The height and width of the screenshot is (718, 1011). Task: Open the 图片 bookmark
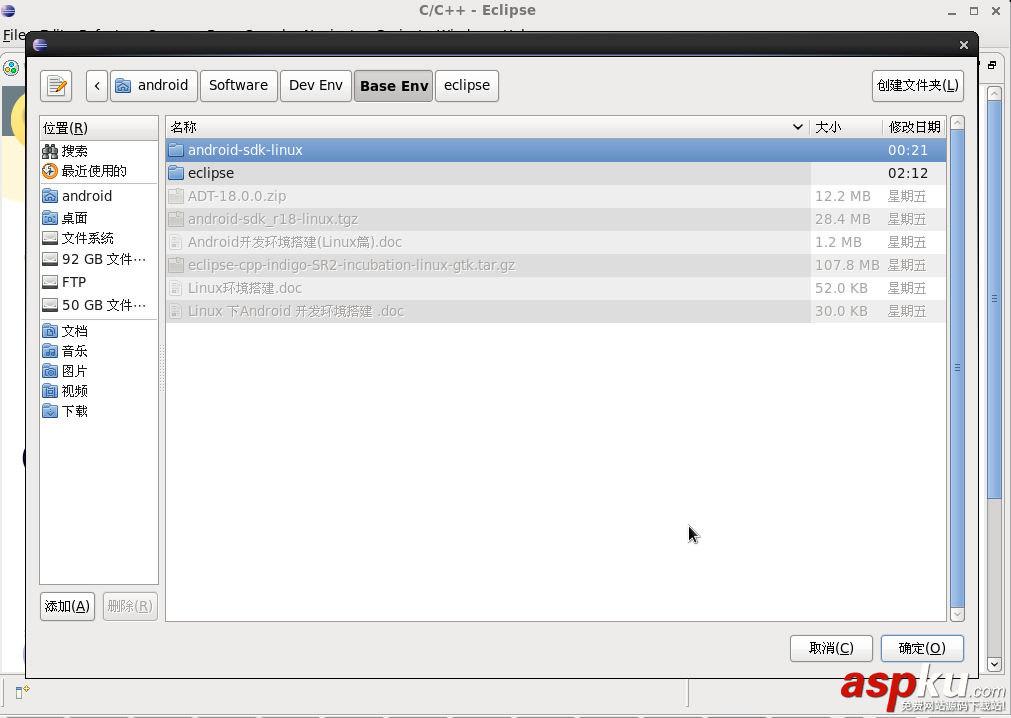99,371
